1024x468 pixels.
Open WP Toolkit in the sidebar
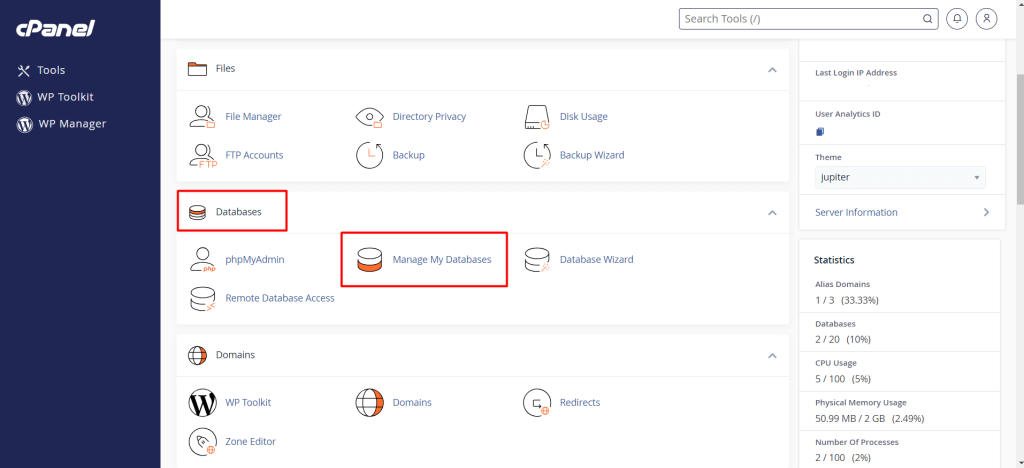pyautogui.click(x=65, y=97)
